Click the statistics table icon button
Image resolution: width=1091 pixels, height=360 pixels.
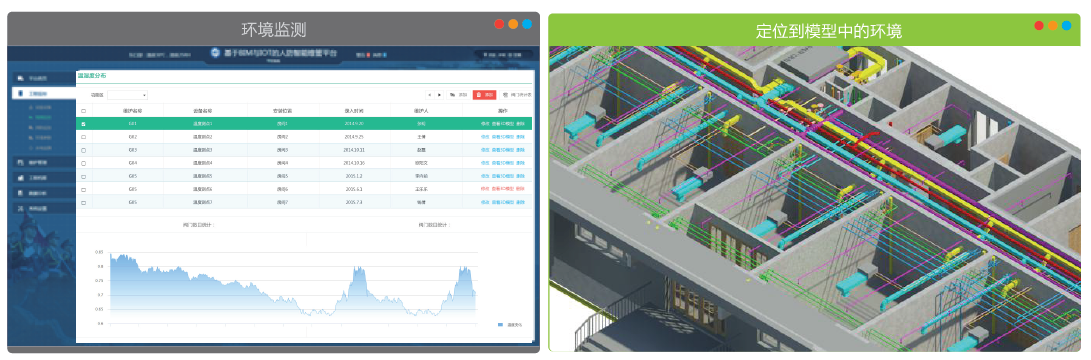click(x=516, y=95)
